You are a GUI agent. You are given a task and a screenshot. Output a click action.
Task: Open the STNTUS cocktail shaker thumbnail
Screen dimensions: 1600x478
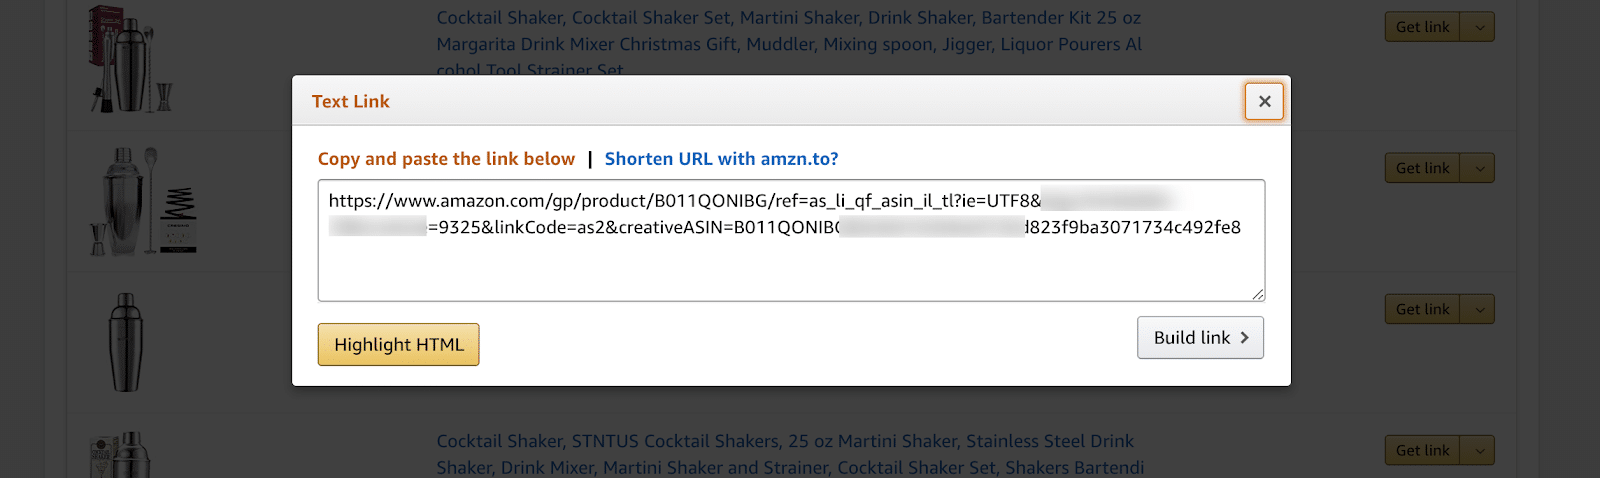click(122, 455)
